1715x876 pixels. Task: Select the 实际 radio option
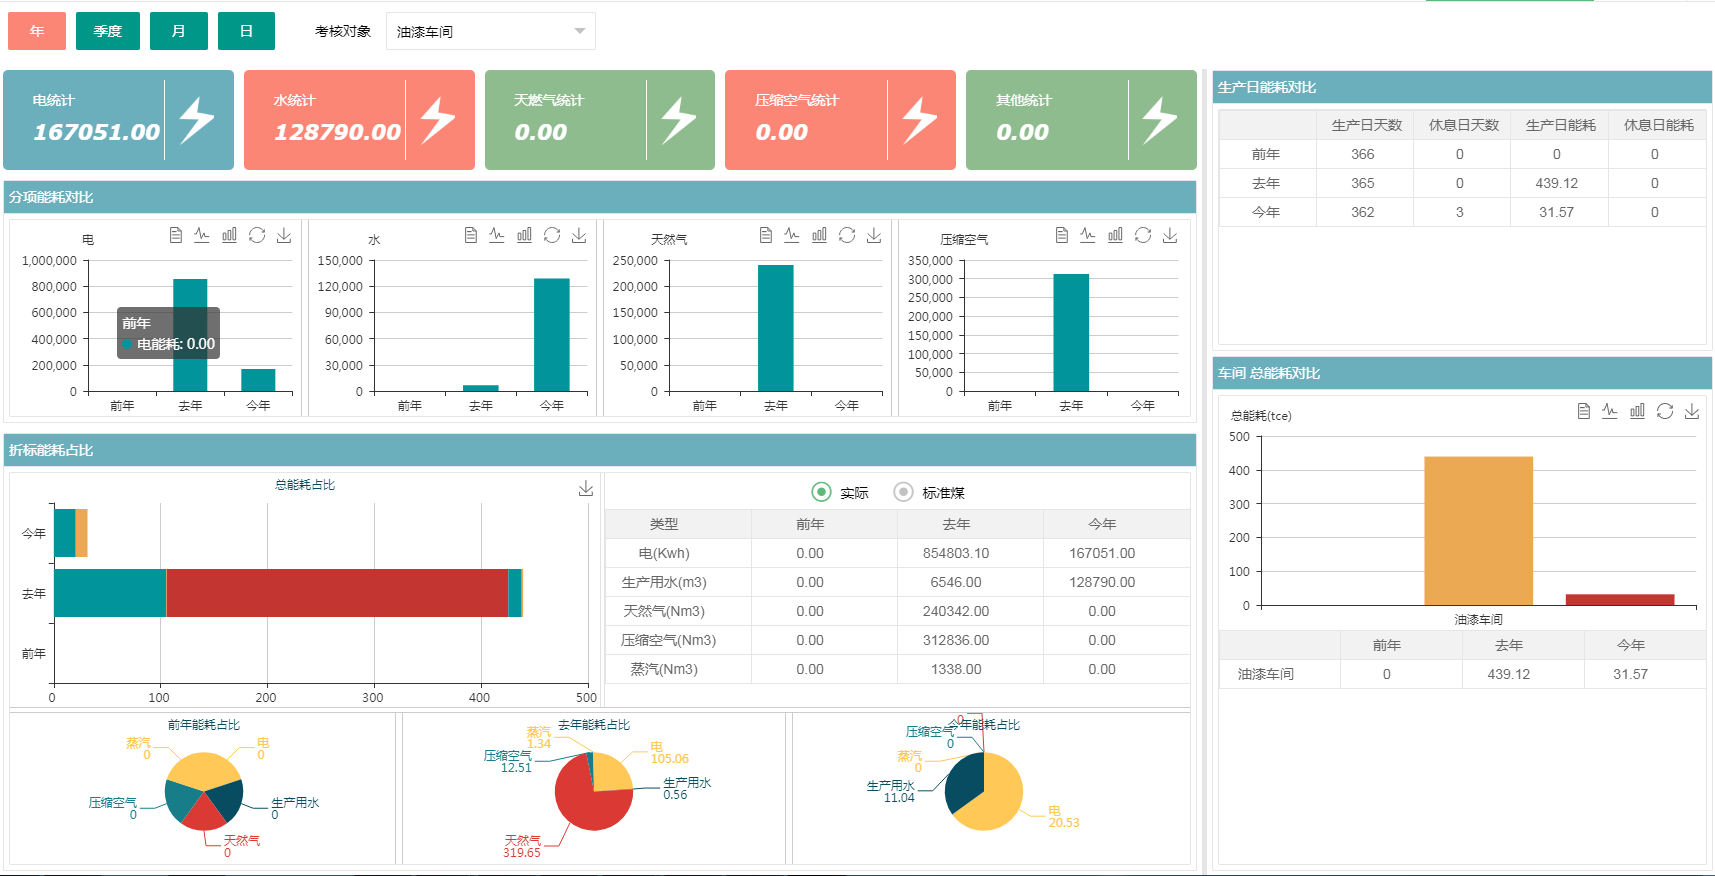point(821,492)
